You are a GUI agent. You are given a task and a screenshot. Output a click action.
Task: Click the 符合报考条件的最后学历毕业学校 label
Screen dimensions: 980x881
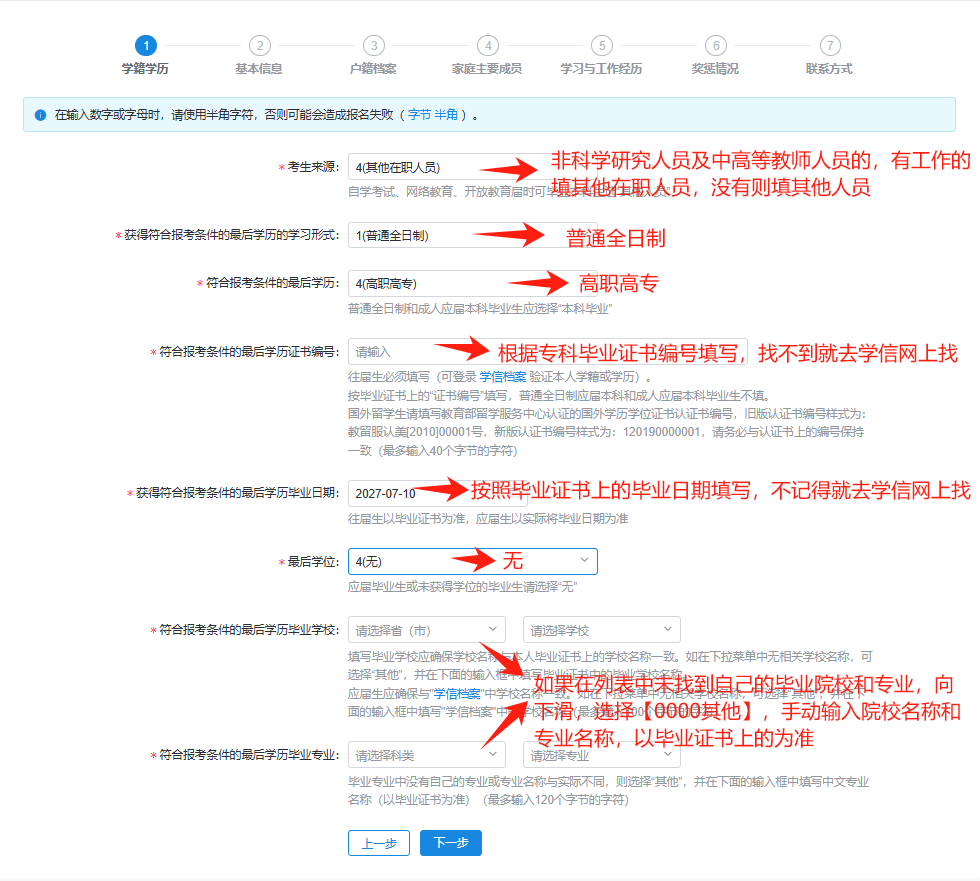click(x=249, y=630)
